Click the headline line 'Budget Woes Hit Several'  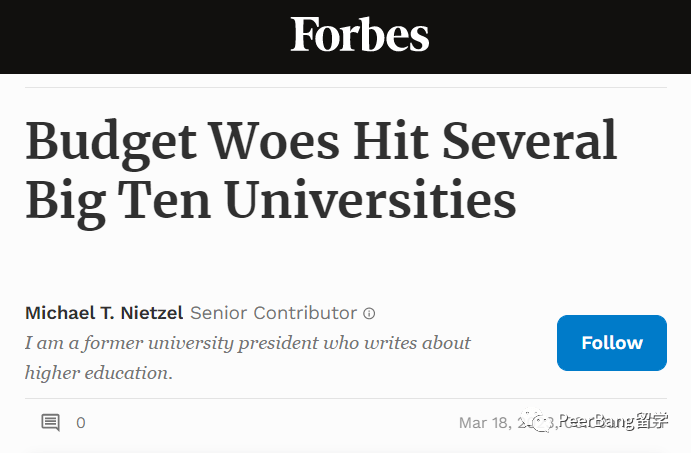click(x=321, y=141)
